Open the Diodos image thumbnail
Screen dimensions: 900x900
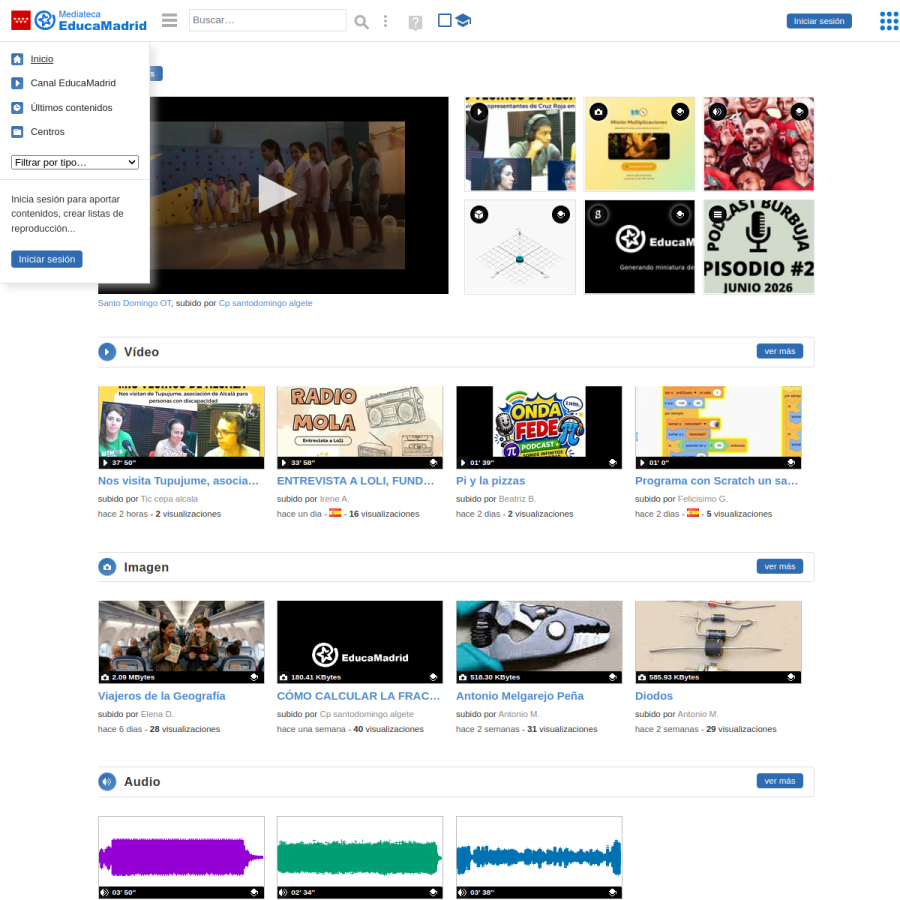(718, 642)
